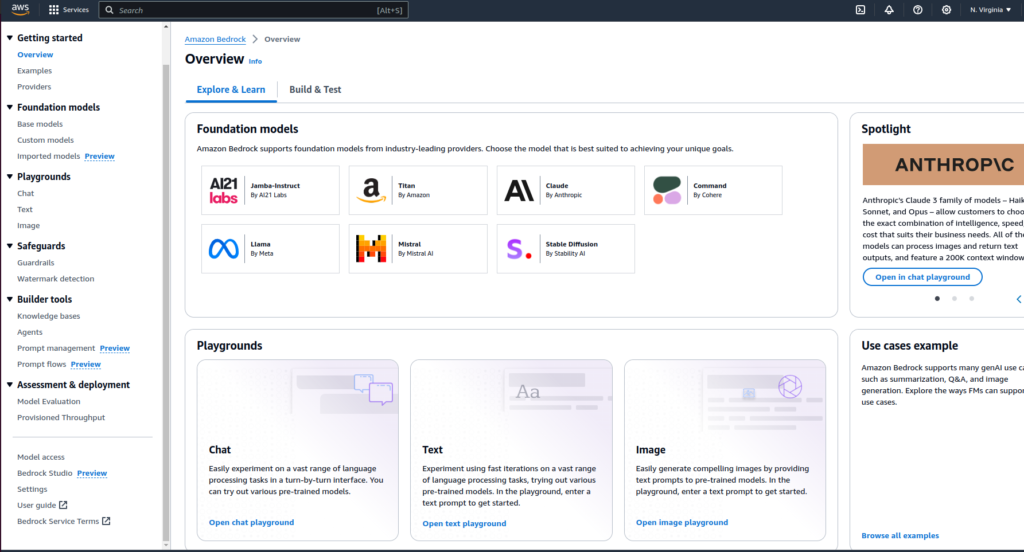1024x552 pixels.
Task: Open Provisioned Throughput in the sidebar
Action: pyautogui.click(x=61, y=417)
